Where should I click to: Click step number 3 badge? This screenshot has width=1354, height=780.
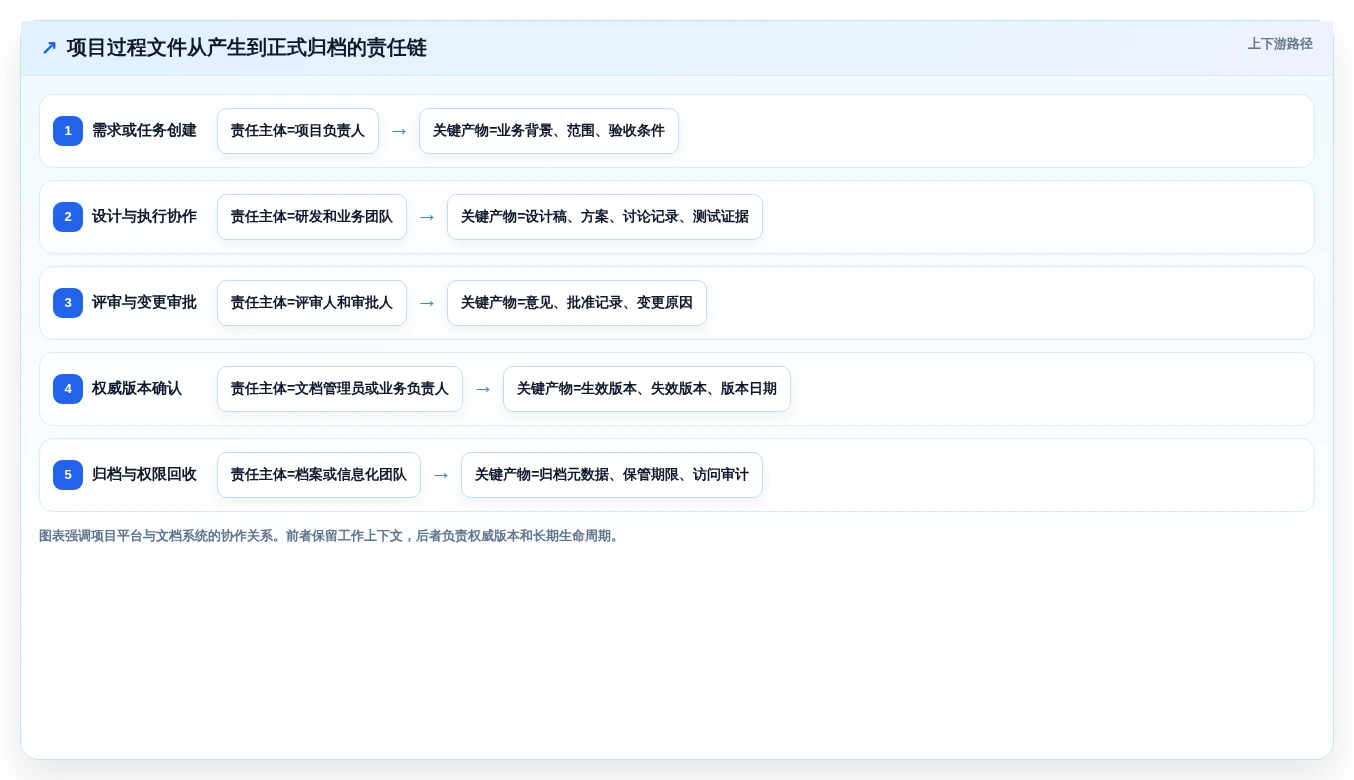point(68,303)
